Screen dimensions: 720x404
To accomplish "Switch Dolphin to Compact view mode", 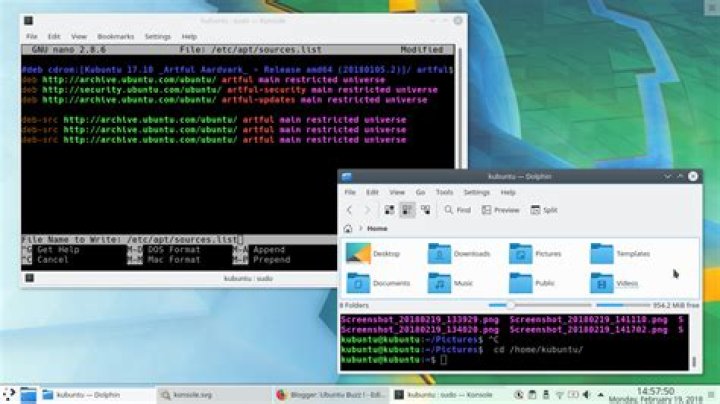I will (x=407, y=210).
